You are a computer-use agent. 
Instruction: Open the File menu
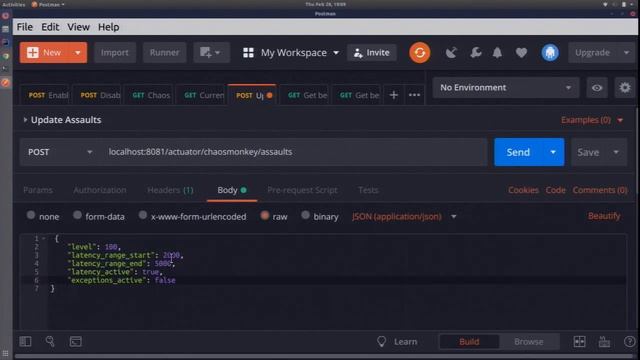[24, 27]
